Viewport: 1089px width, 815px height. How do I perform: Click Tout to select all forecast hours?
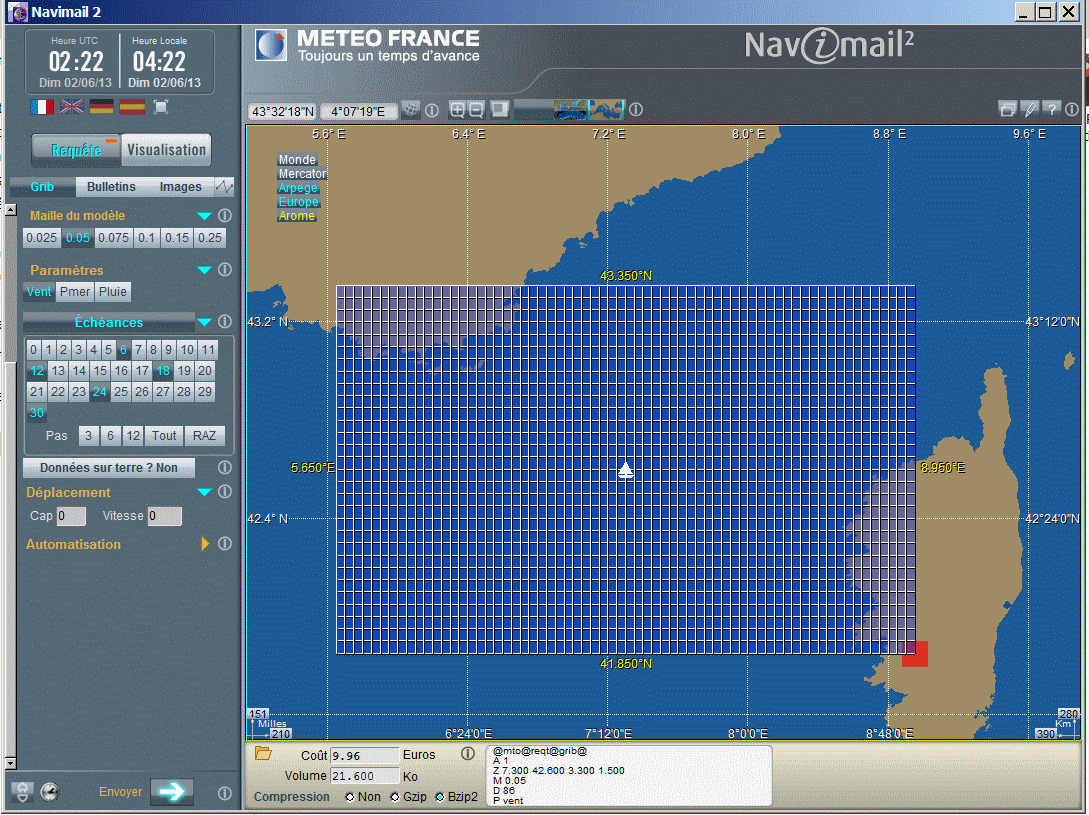click(165, 436)
